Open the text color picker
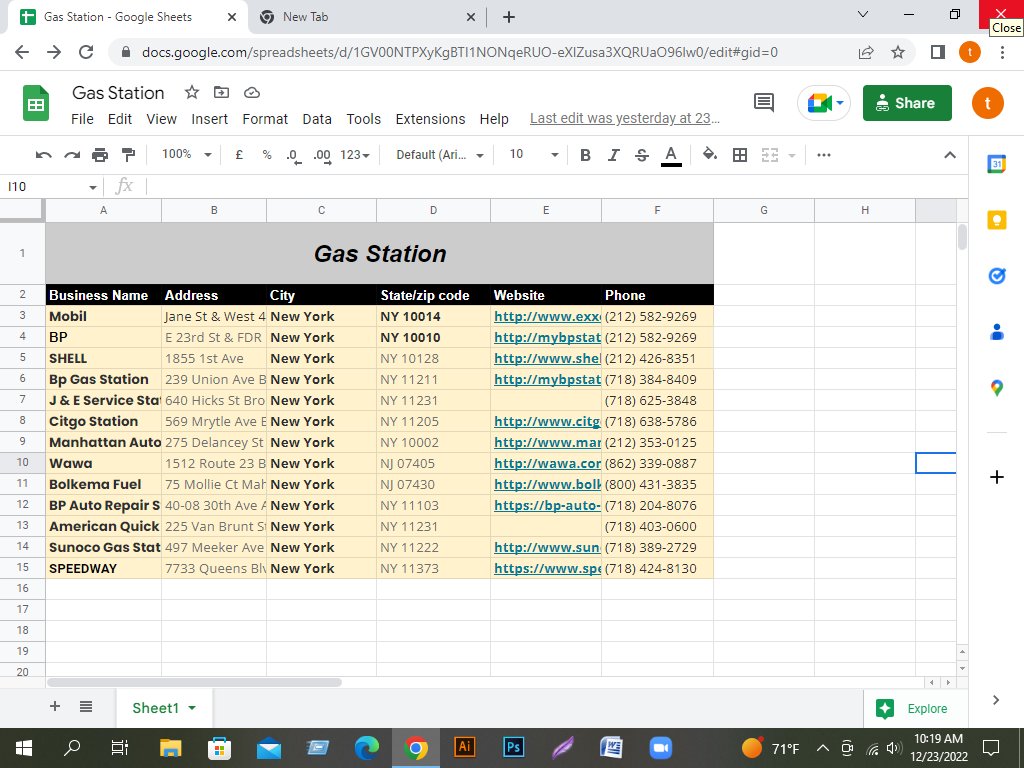The height and width of the screenshot is (768, 1024). (x=671, y=155)
